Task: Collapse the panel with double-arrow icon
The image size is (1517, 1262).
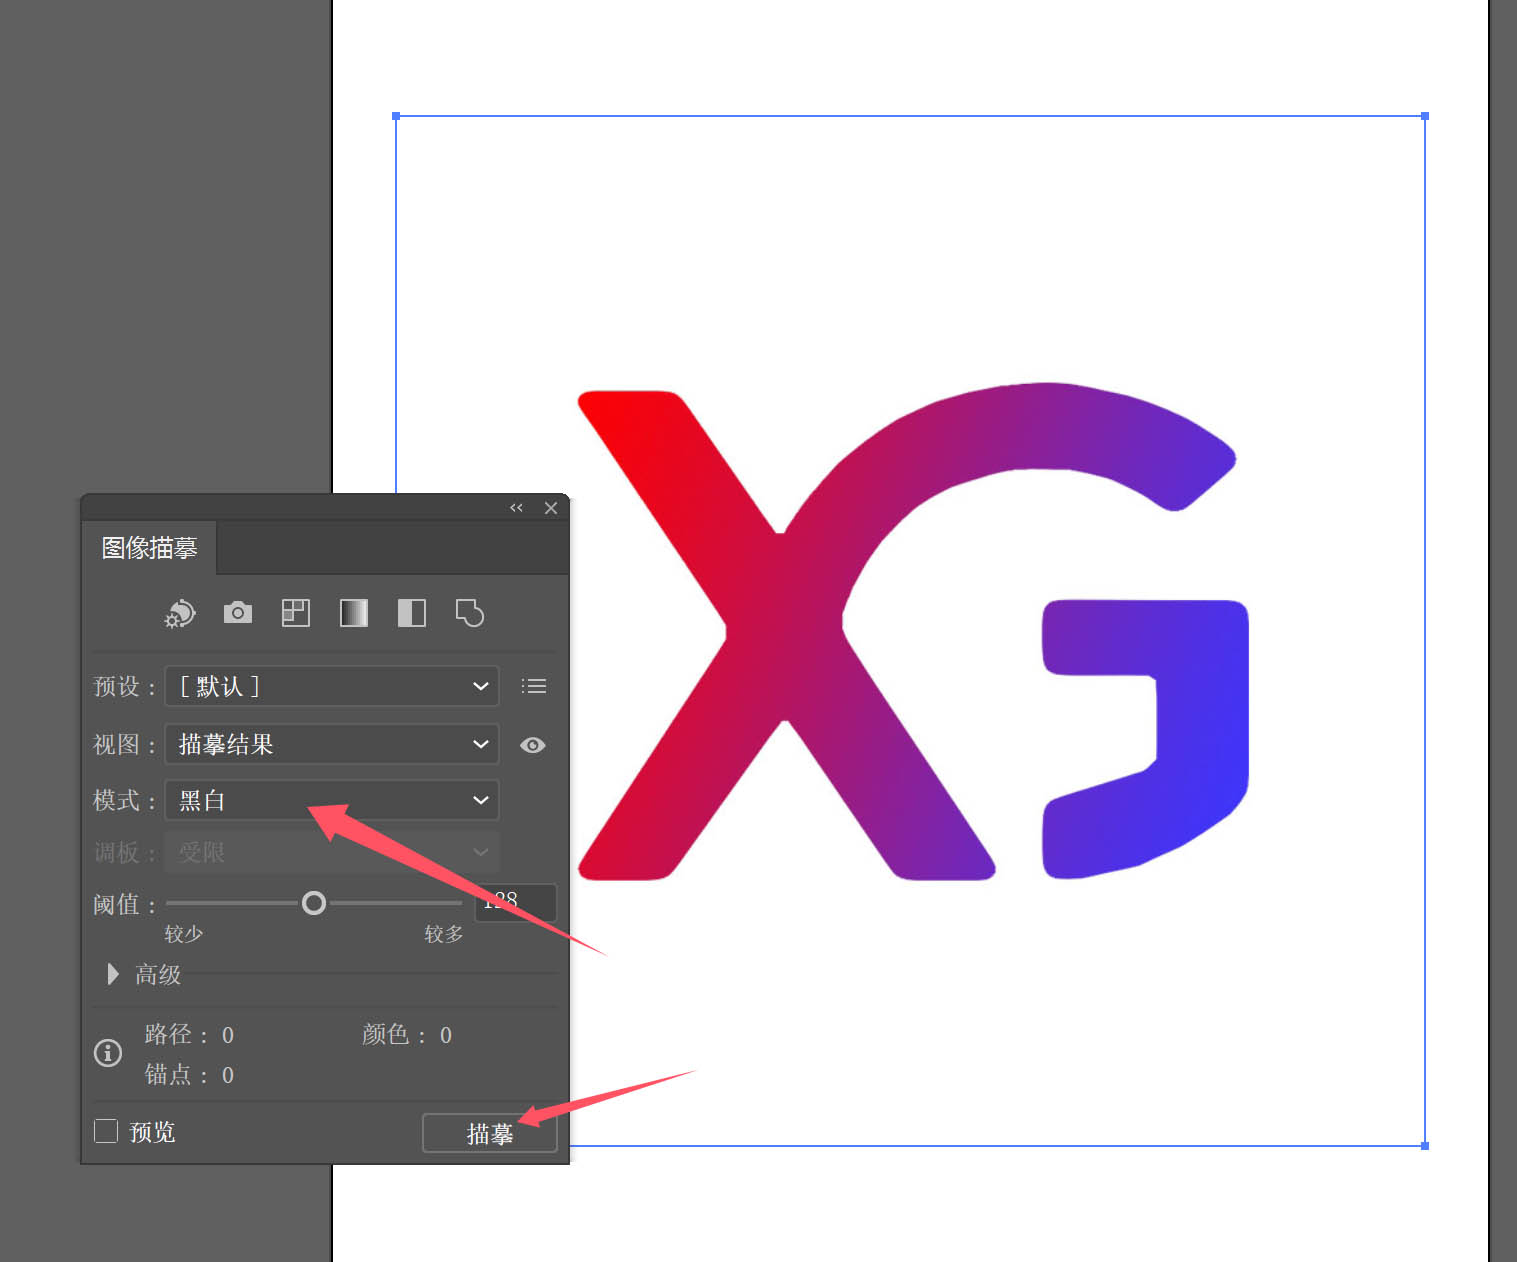Action: click(x=516, y=508)
